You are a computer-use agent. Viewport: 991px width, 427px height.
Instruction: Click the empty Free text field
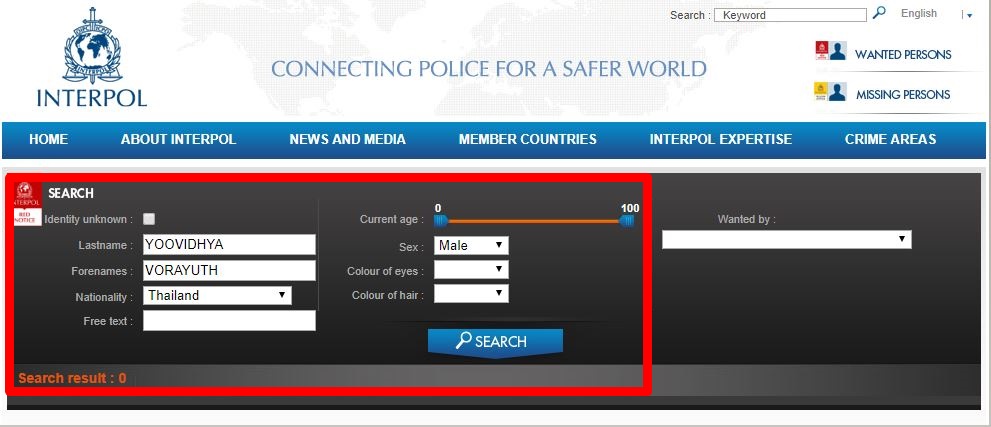pyautogui.click(x=229, y=320)
